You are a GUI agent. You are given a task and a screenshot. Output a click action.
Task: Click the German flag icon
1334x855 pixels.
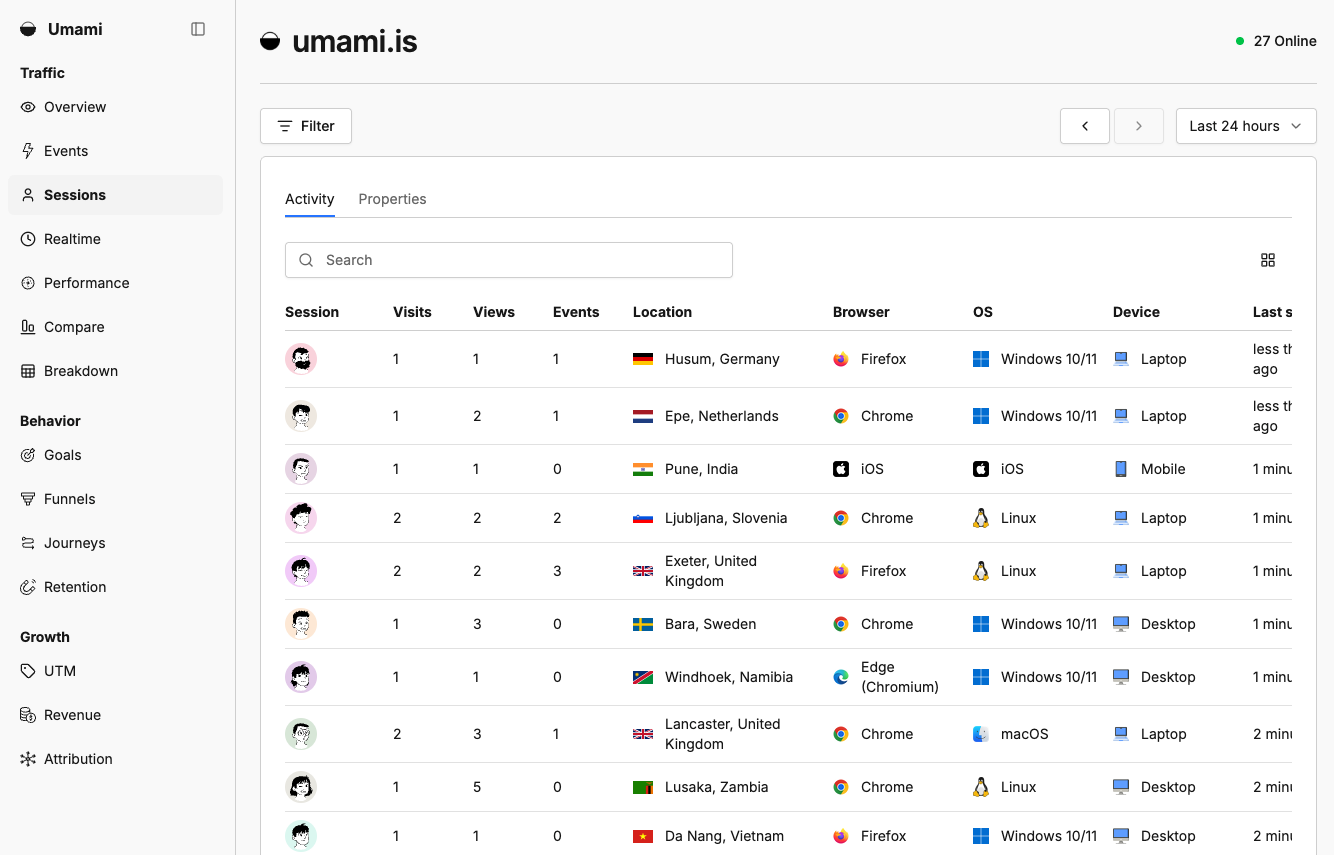(x=643, y=359)
